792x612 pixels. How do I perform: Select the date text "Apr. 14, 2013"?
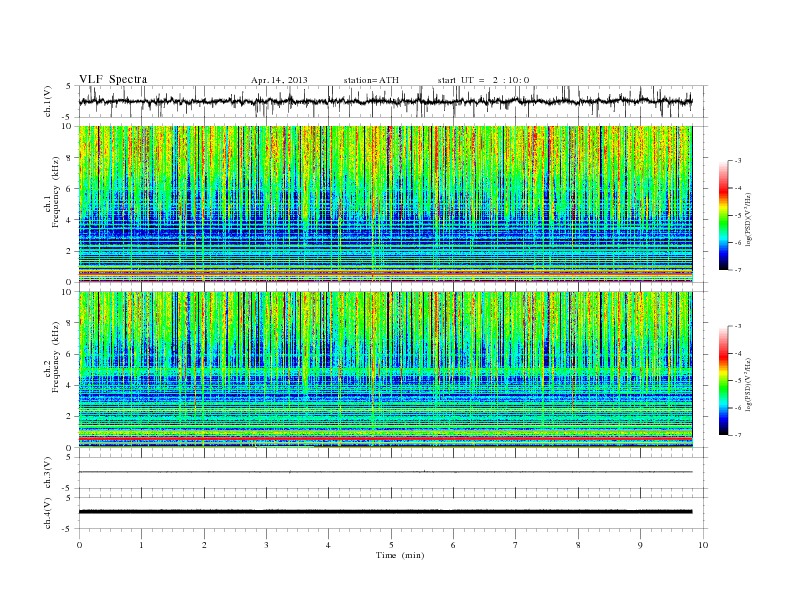pyautogui.click(x=279, y=80)
